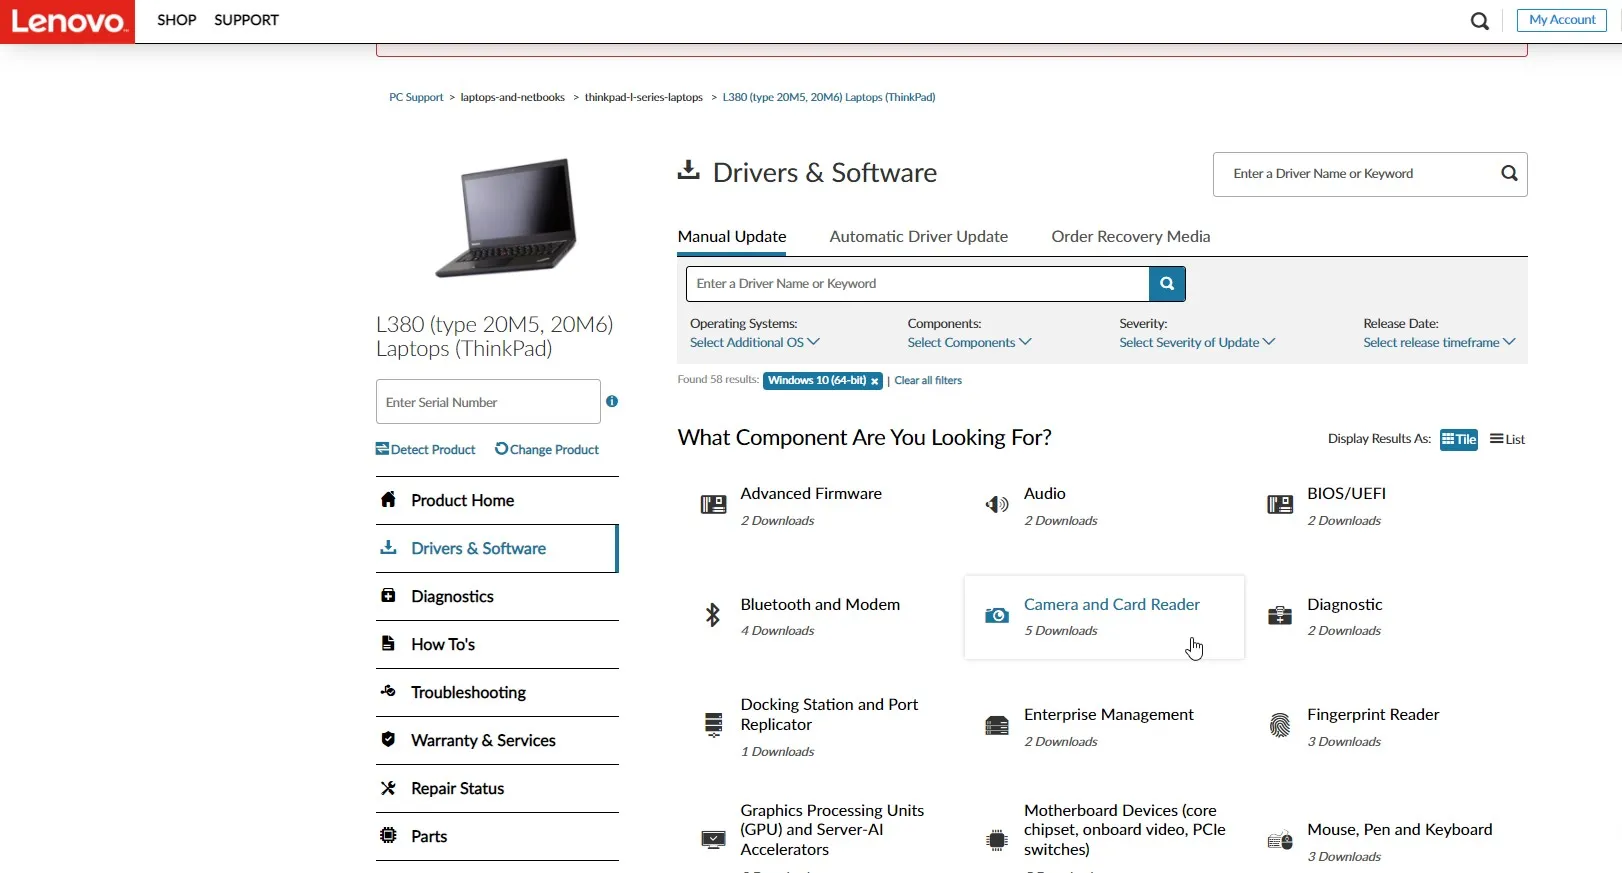The width and height of the screenshot is (1622, 873).
Task: Click the Parts chip icon
Action: tap(388, 835)
